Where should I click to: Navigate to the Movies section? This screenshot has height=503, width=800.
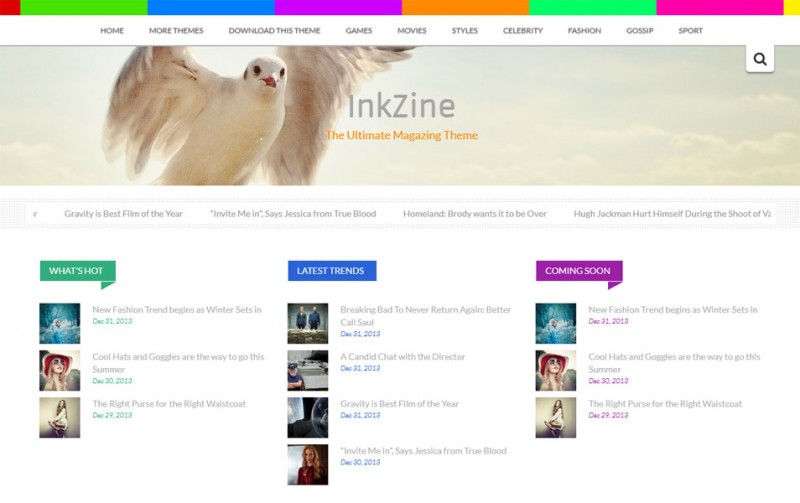coord(412,31)
